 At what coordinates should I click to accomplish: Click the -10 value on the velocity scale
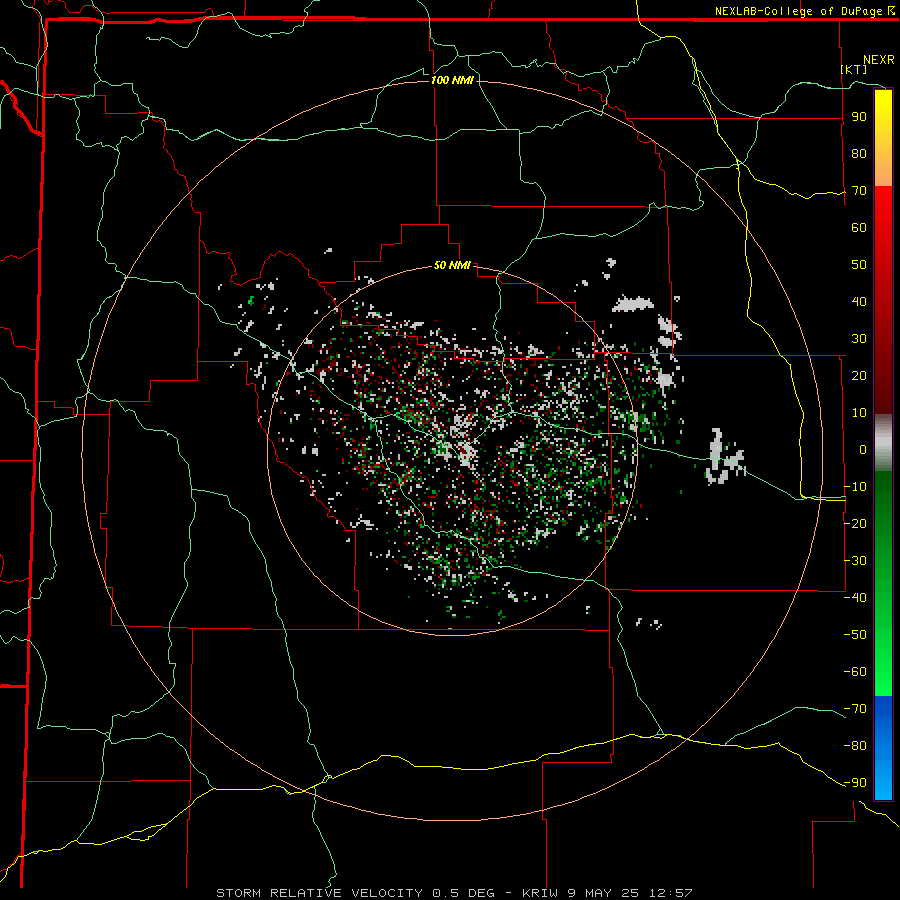click(x=855, y=487)
